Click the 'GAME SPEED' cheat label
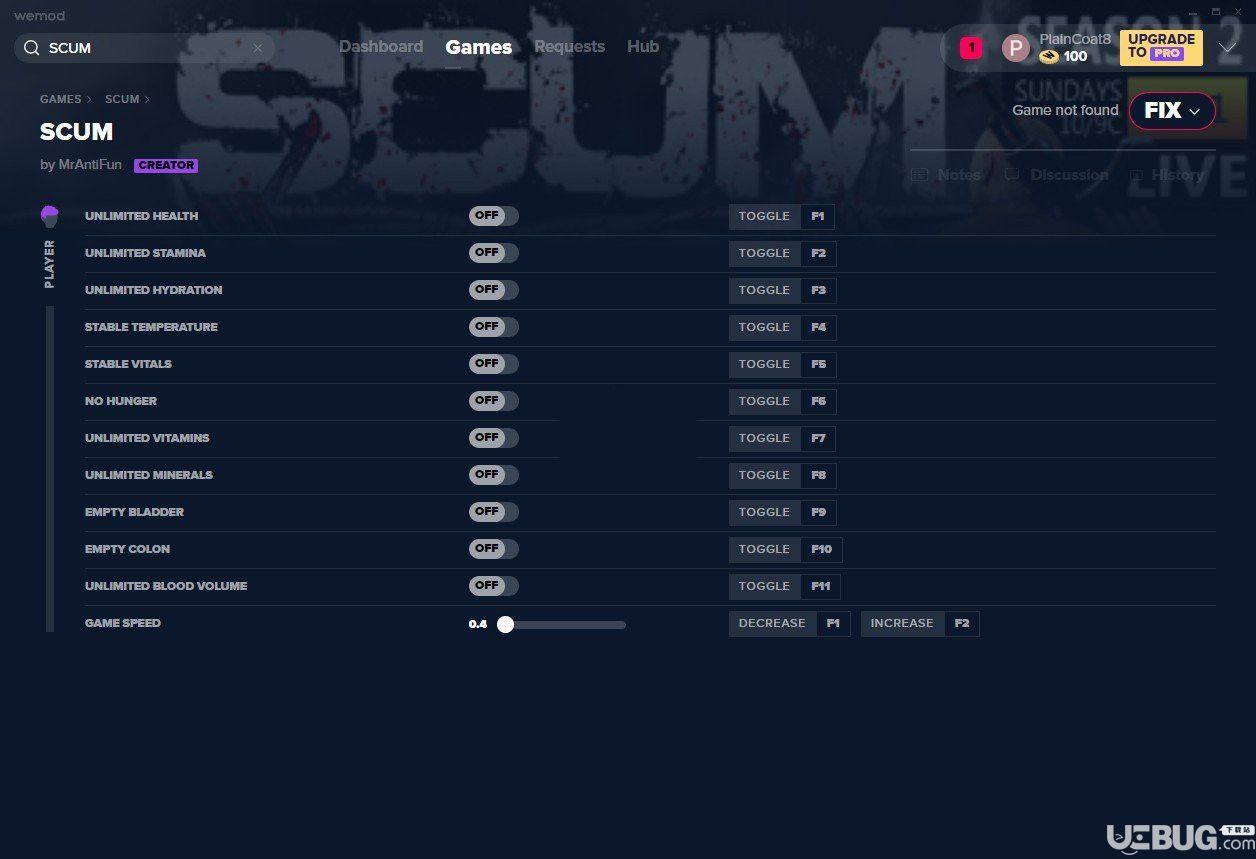This screenshot has width=1256, height=859. point(123,623)
